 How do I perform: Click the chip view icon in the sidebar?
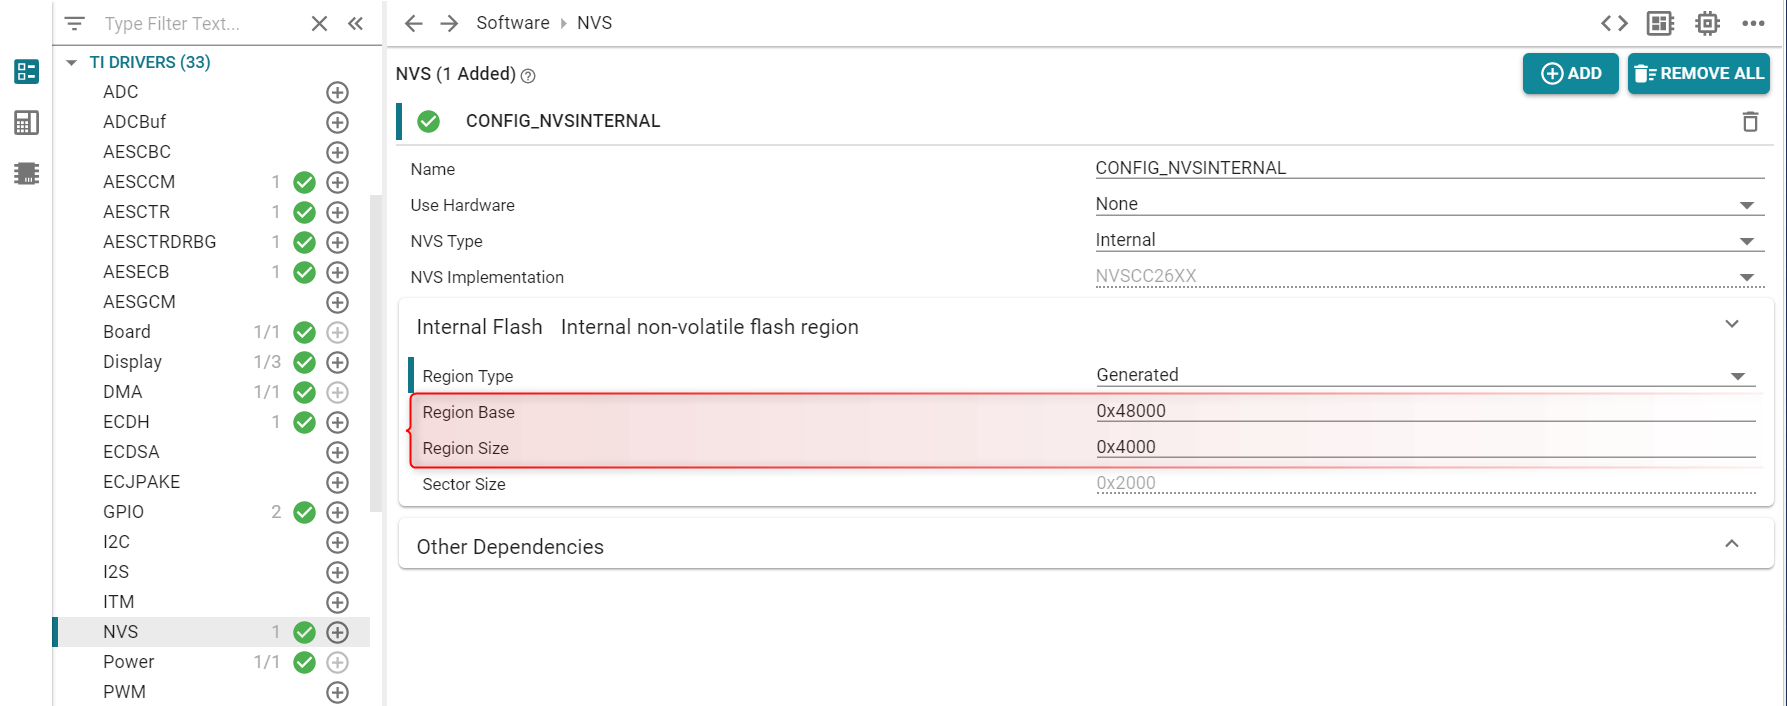[26, 172]
